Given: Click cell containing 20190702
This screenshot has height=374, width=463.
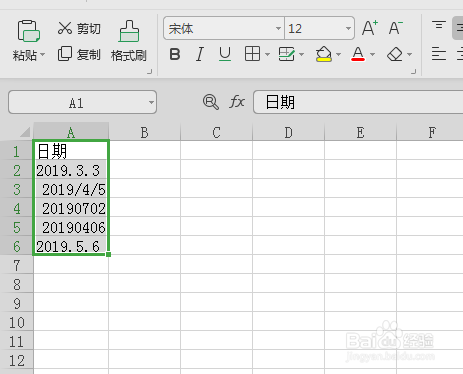Looking at the screenshot, I should (x=71, y=208).
